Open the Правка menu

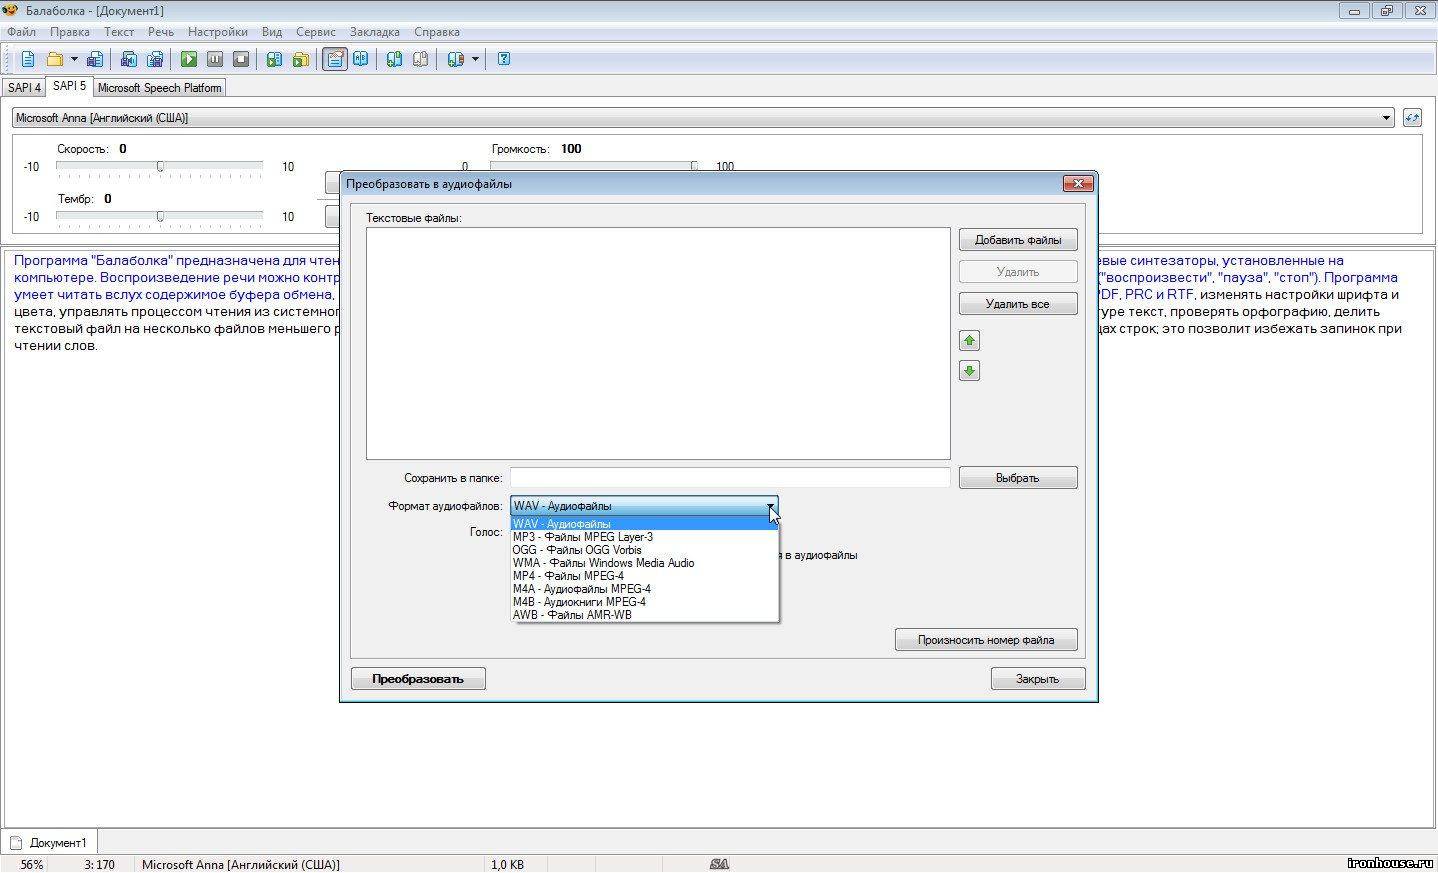[x=70, y=32]
